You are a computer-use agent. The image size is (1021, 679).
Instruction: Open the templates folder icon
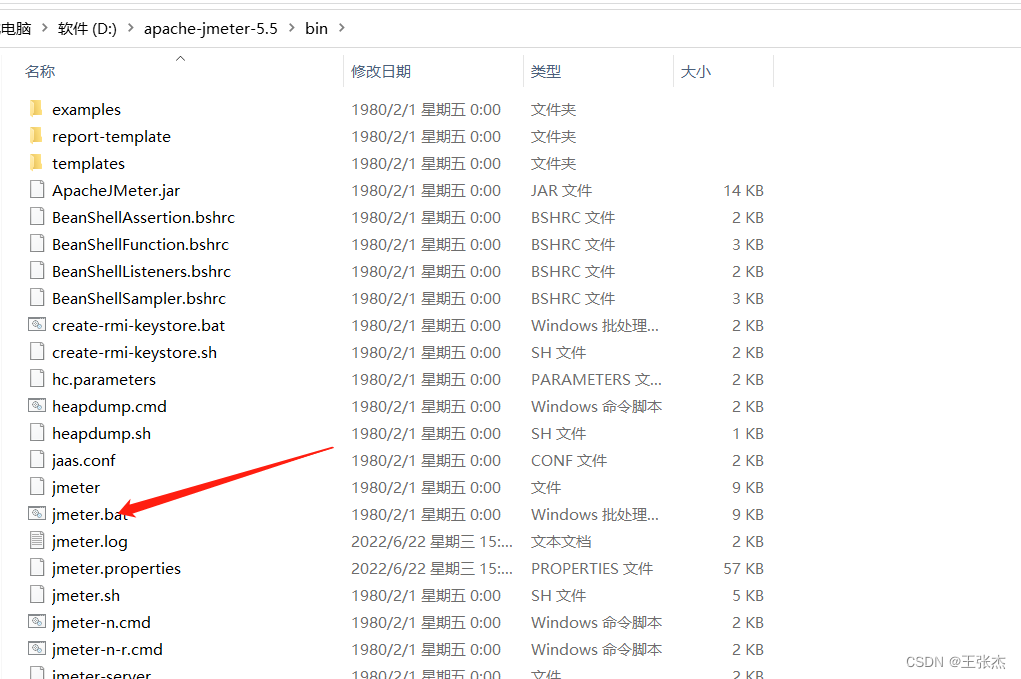point(36,163)
